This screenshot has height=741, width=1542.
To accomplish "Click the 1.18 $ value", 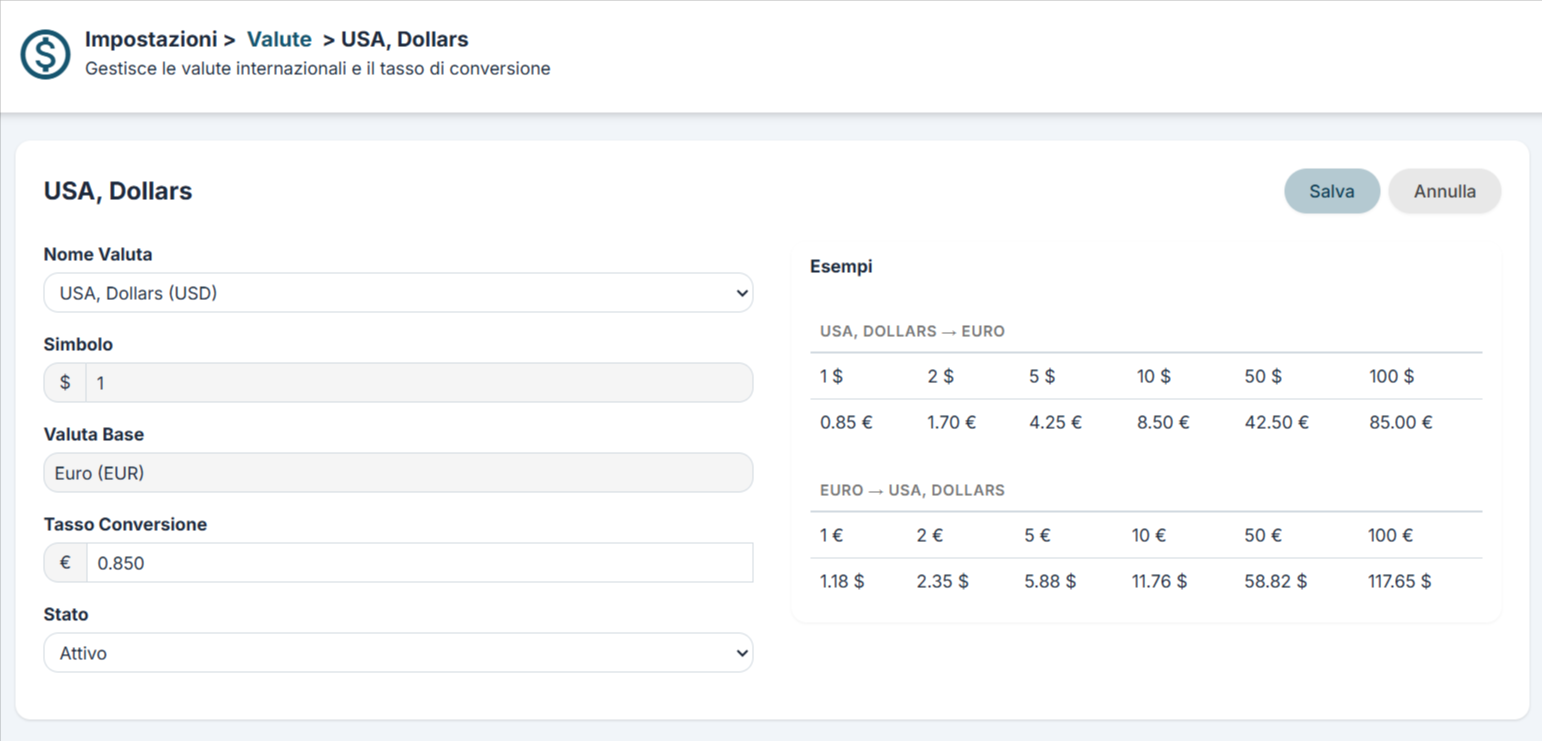I will click(x=842, y=581).
